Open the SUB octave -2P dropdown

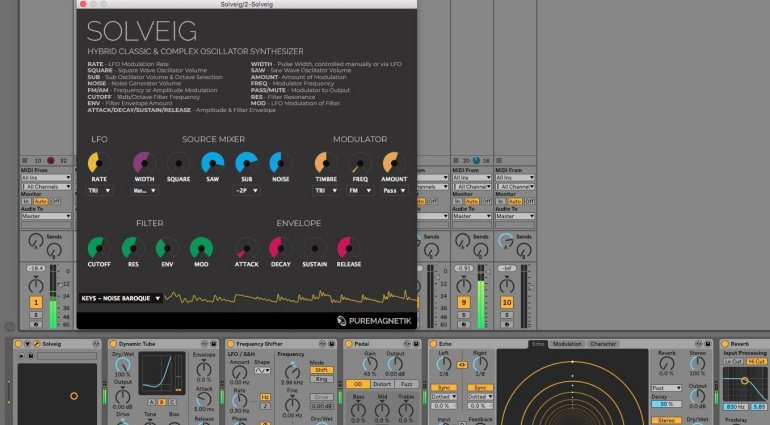245,190
